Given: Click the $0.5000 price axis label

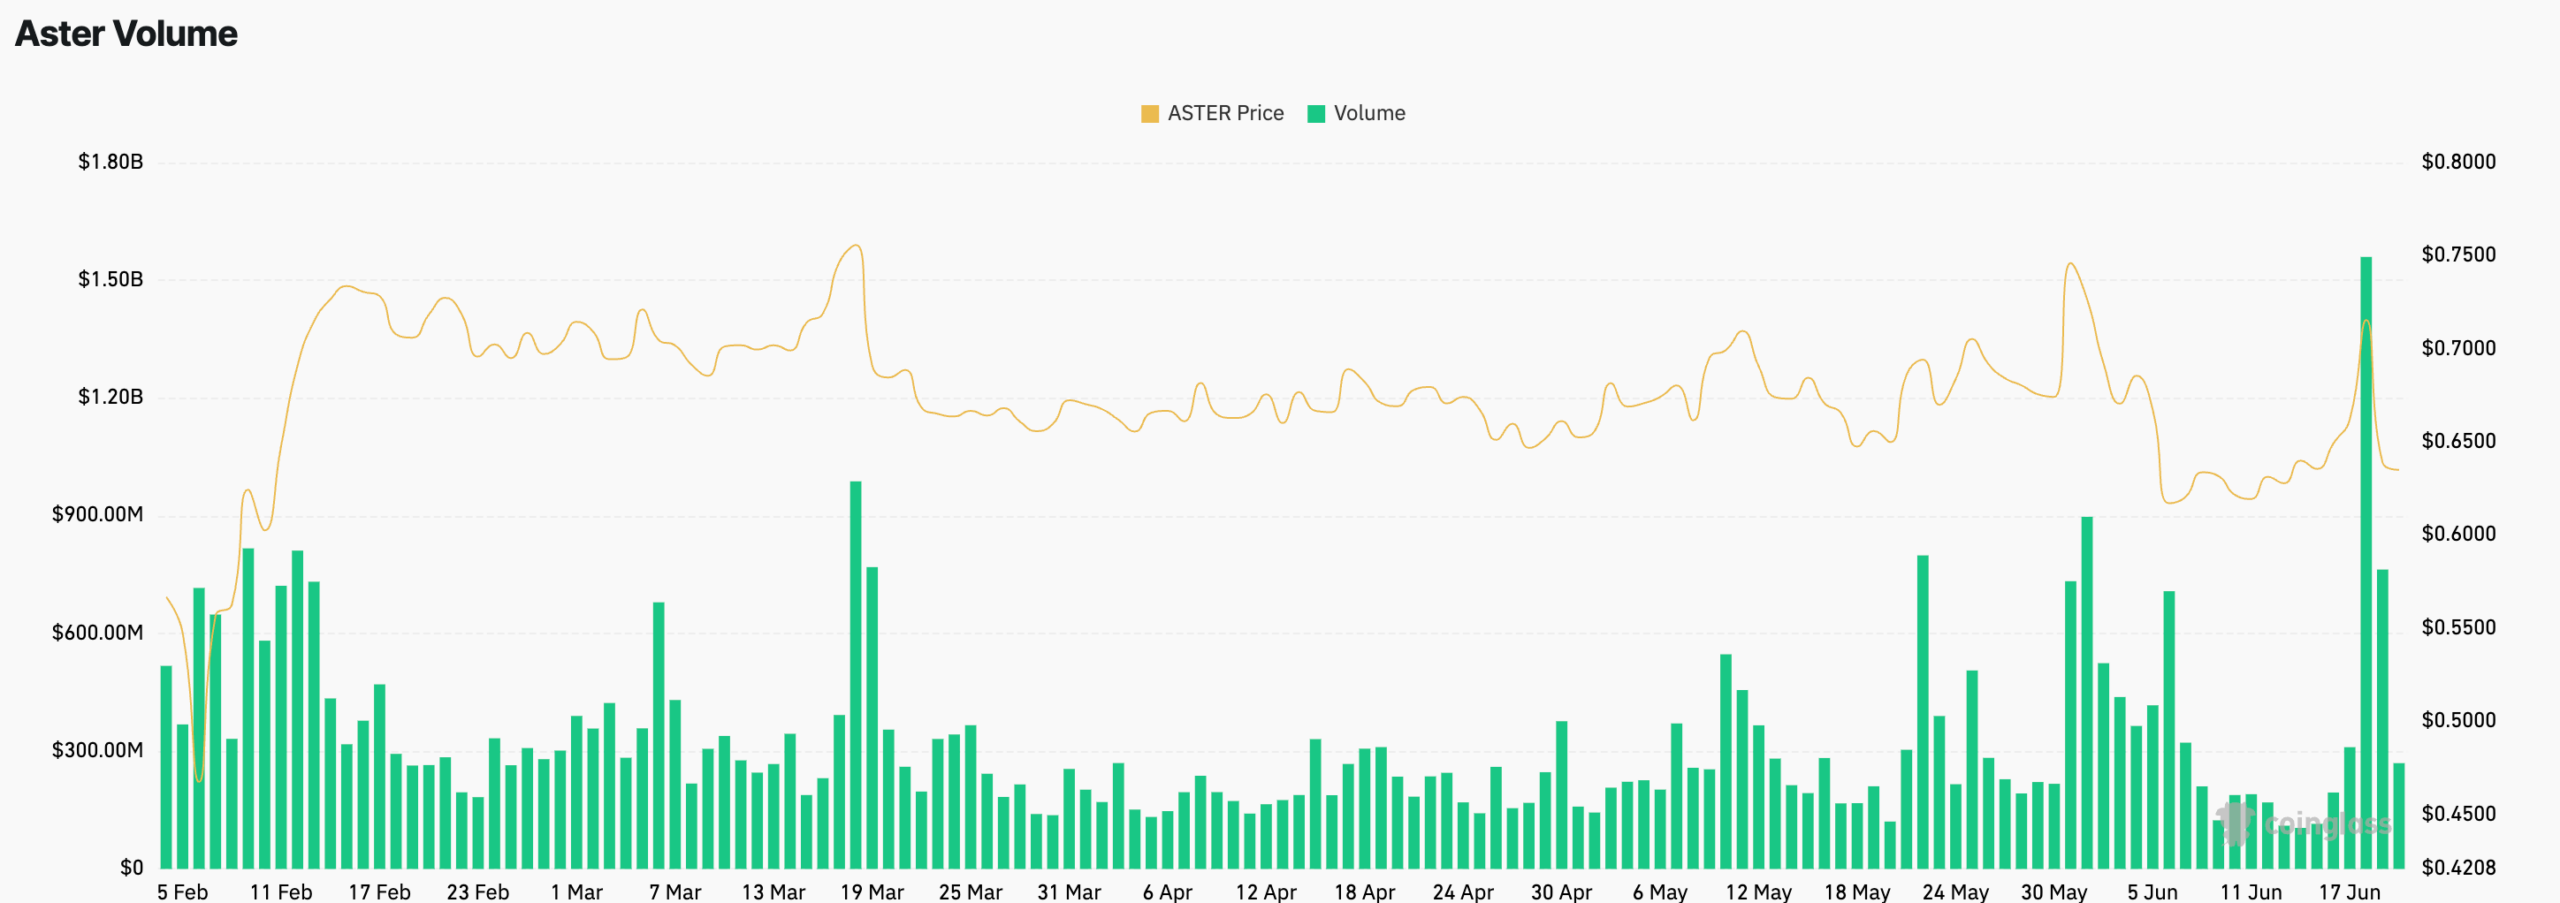Looking at the screenshot, I should coord(2458,720).
